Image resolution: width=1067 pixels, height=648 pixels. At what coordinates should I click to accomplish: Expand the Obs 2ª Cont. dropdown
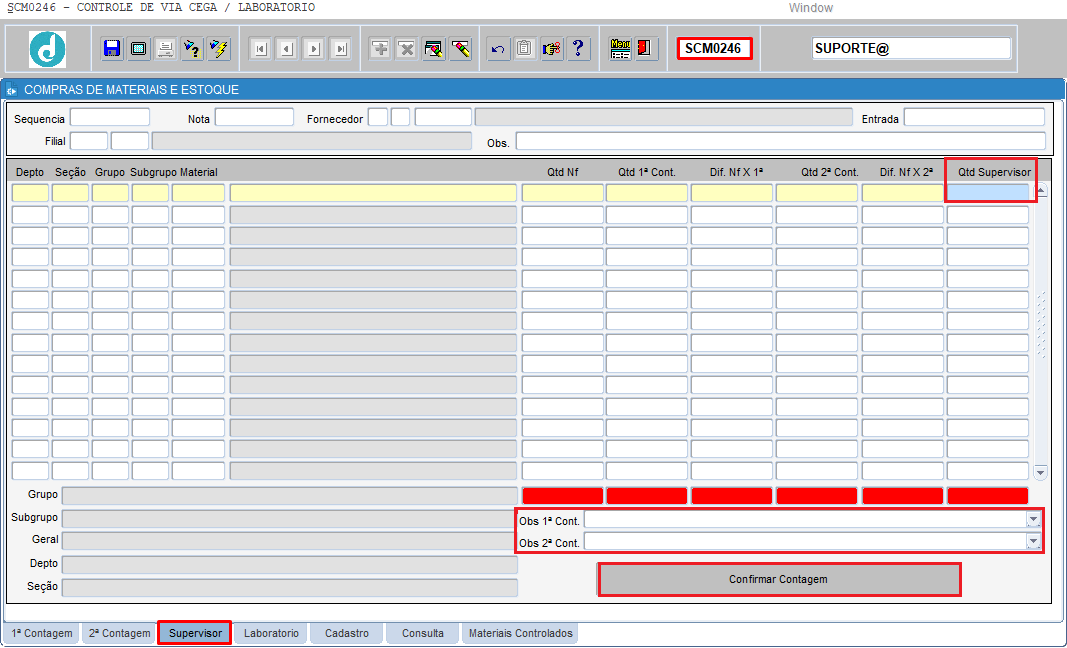click(x=1034, y=542)
